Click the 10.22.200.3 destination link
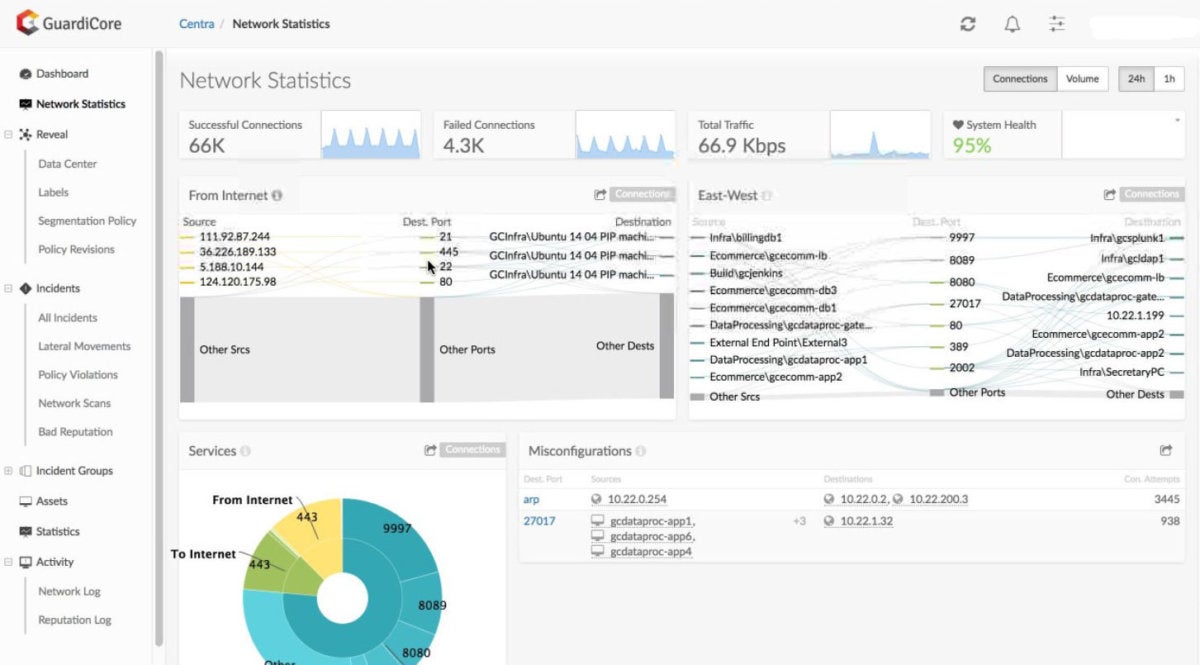The width and height of the screenshot is (1200, 665). (938, 499)
